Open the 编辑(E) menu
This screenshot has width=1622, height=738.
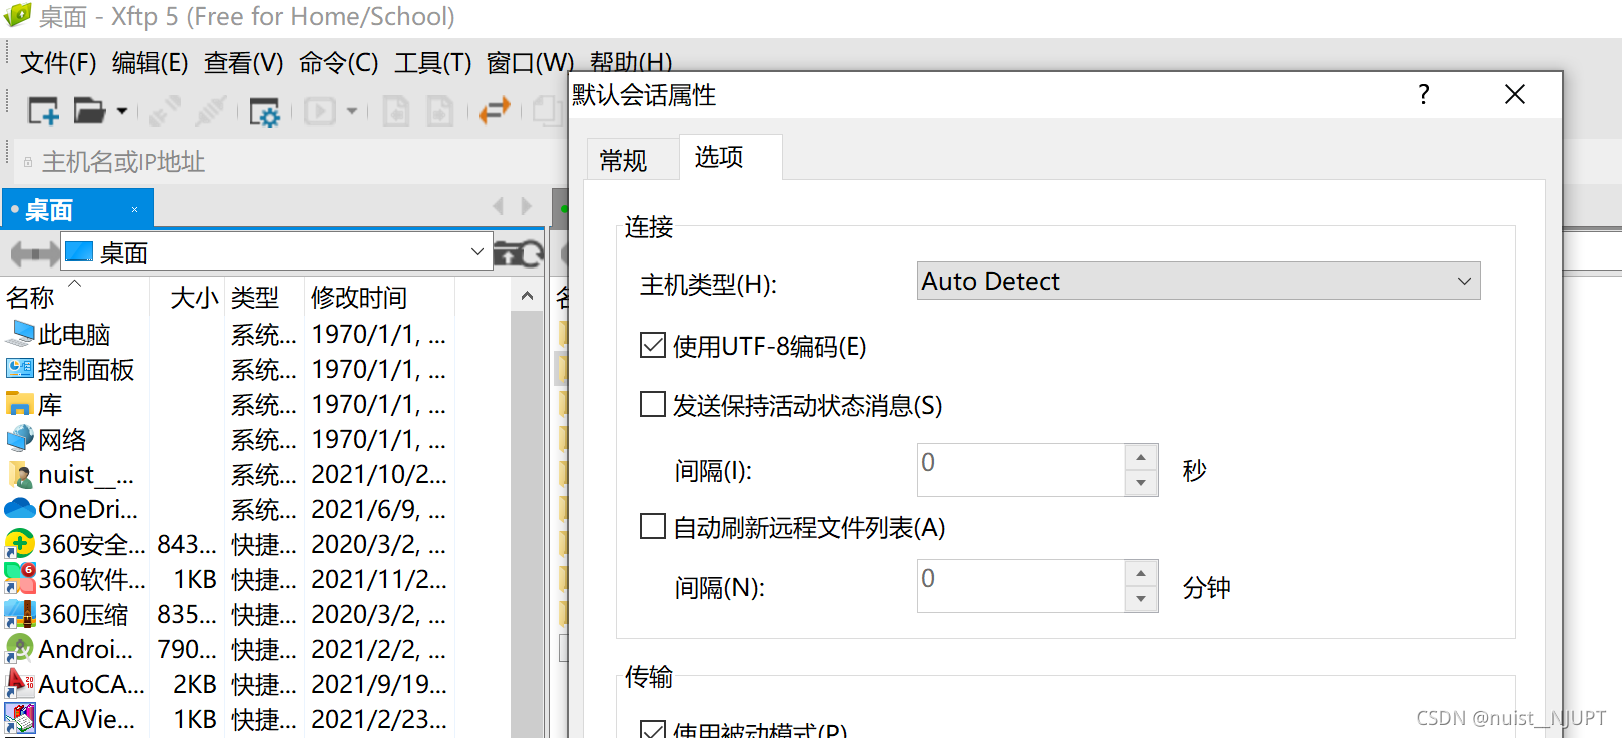(150, 62)
